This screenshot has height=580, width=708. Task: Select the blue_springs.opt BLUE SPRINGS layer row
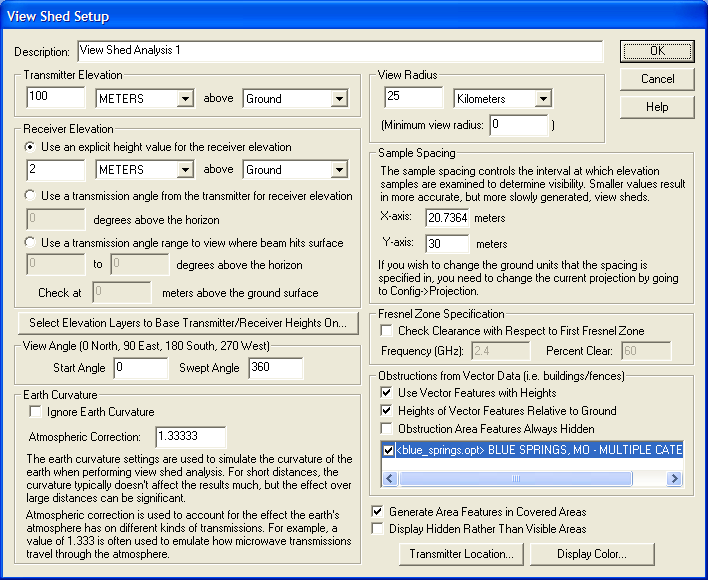tap(532, 450)
